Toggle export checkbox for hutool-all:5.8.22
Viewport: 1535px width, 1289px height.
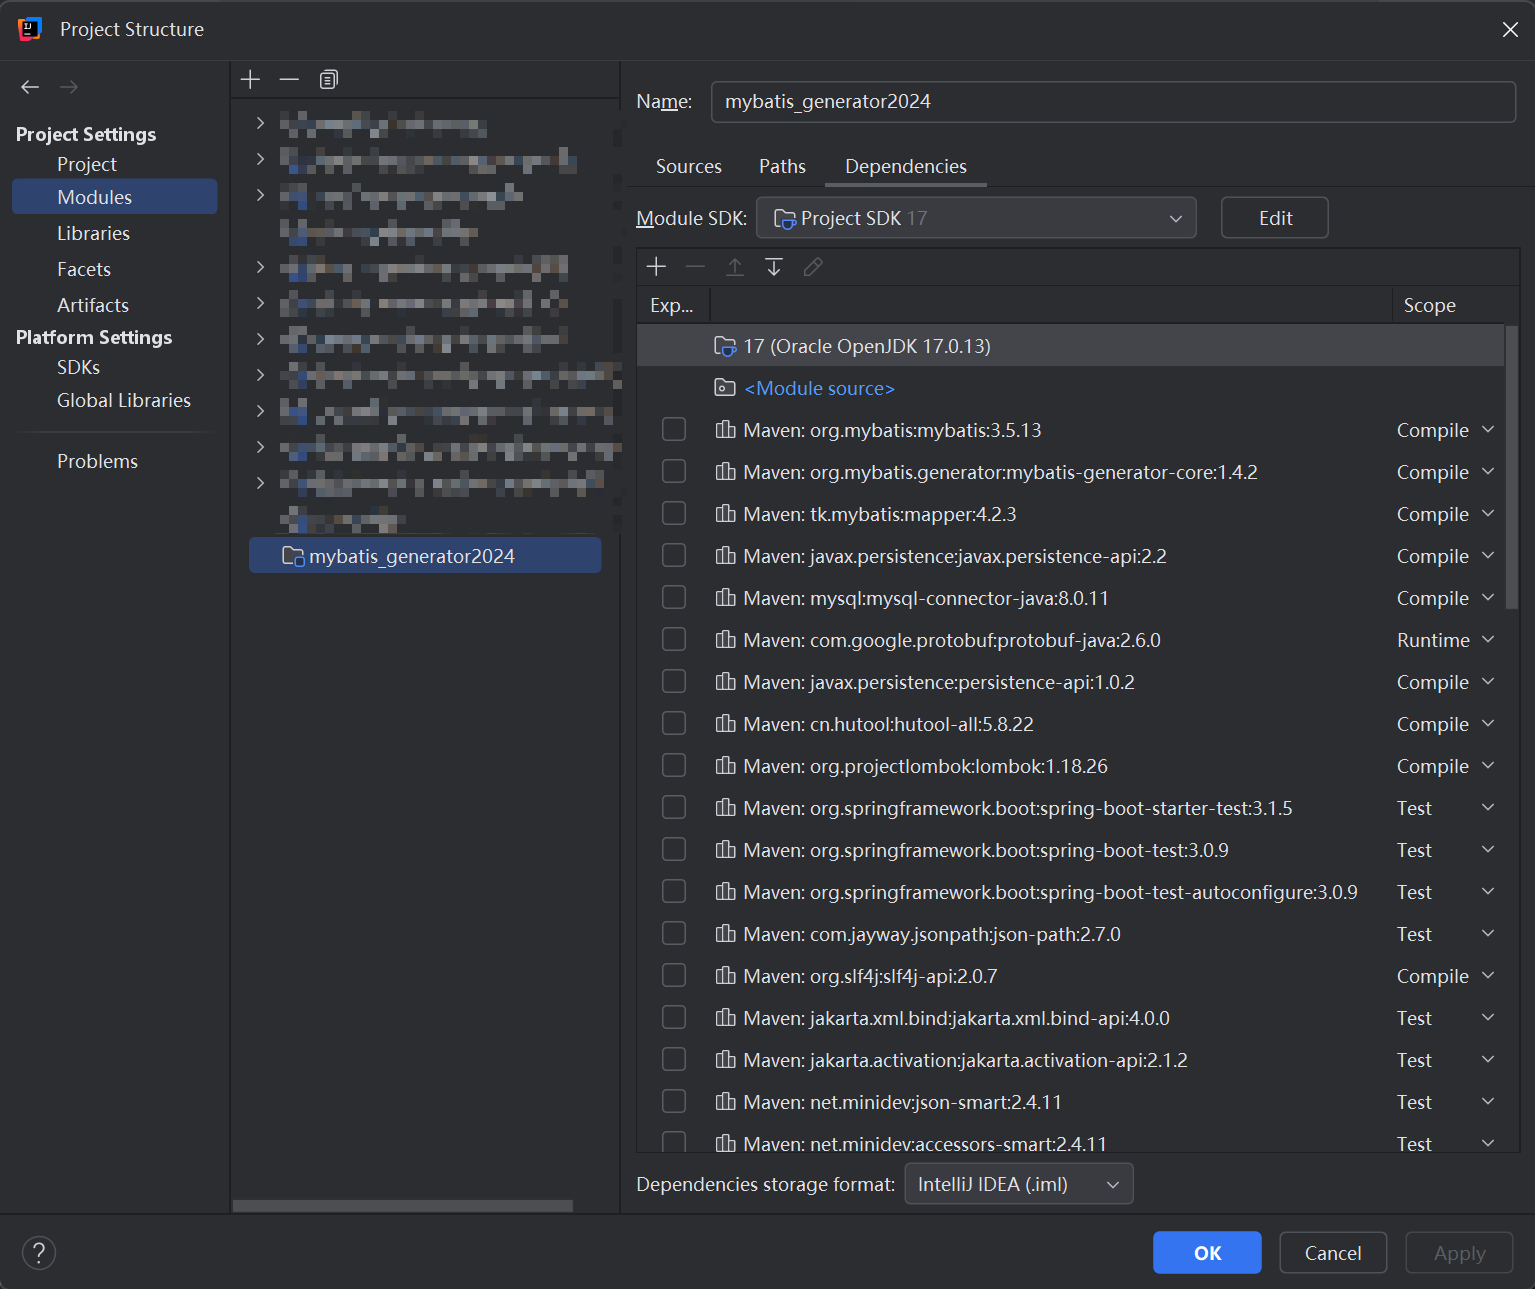(674, 723)
